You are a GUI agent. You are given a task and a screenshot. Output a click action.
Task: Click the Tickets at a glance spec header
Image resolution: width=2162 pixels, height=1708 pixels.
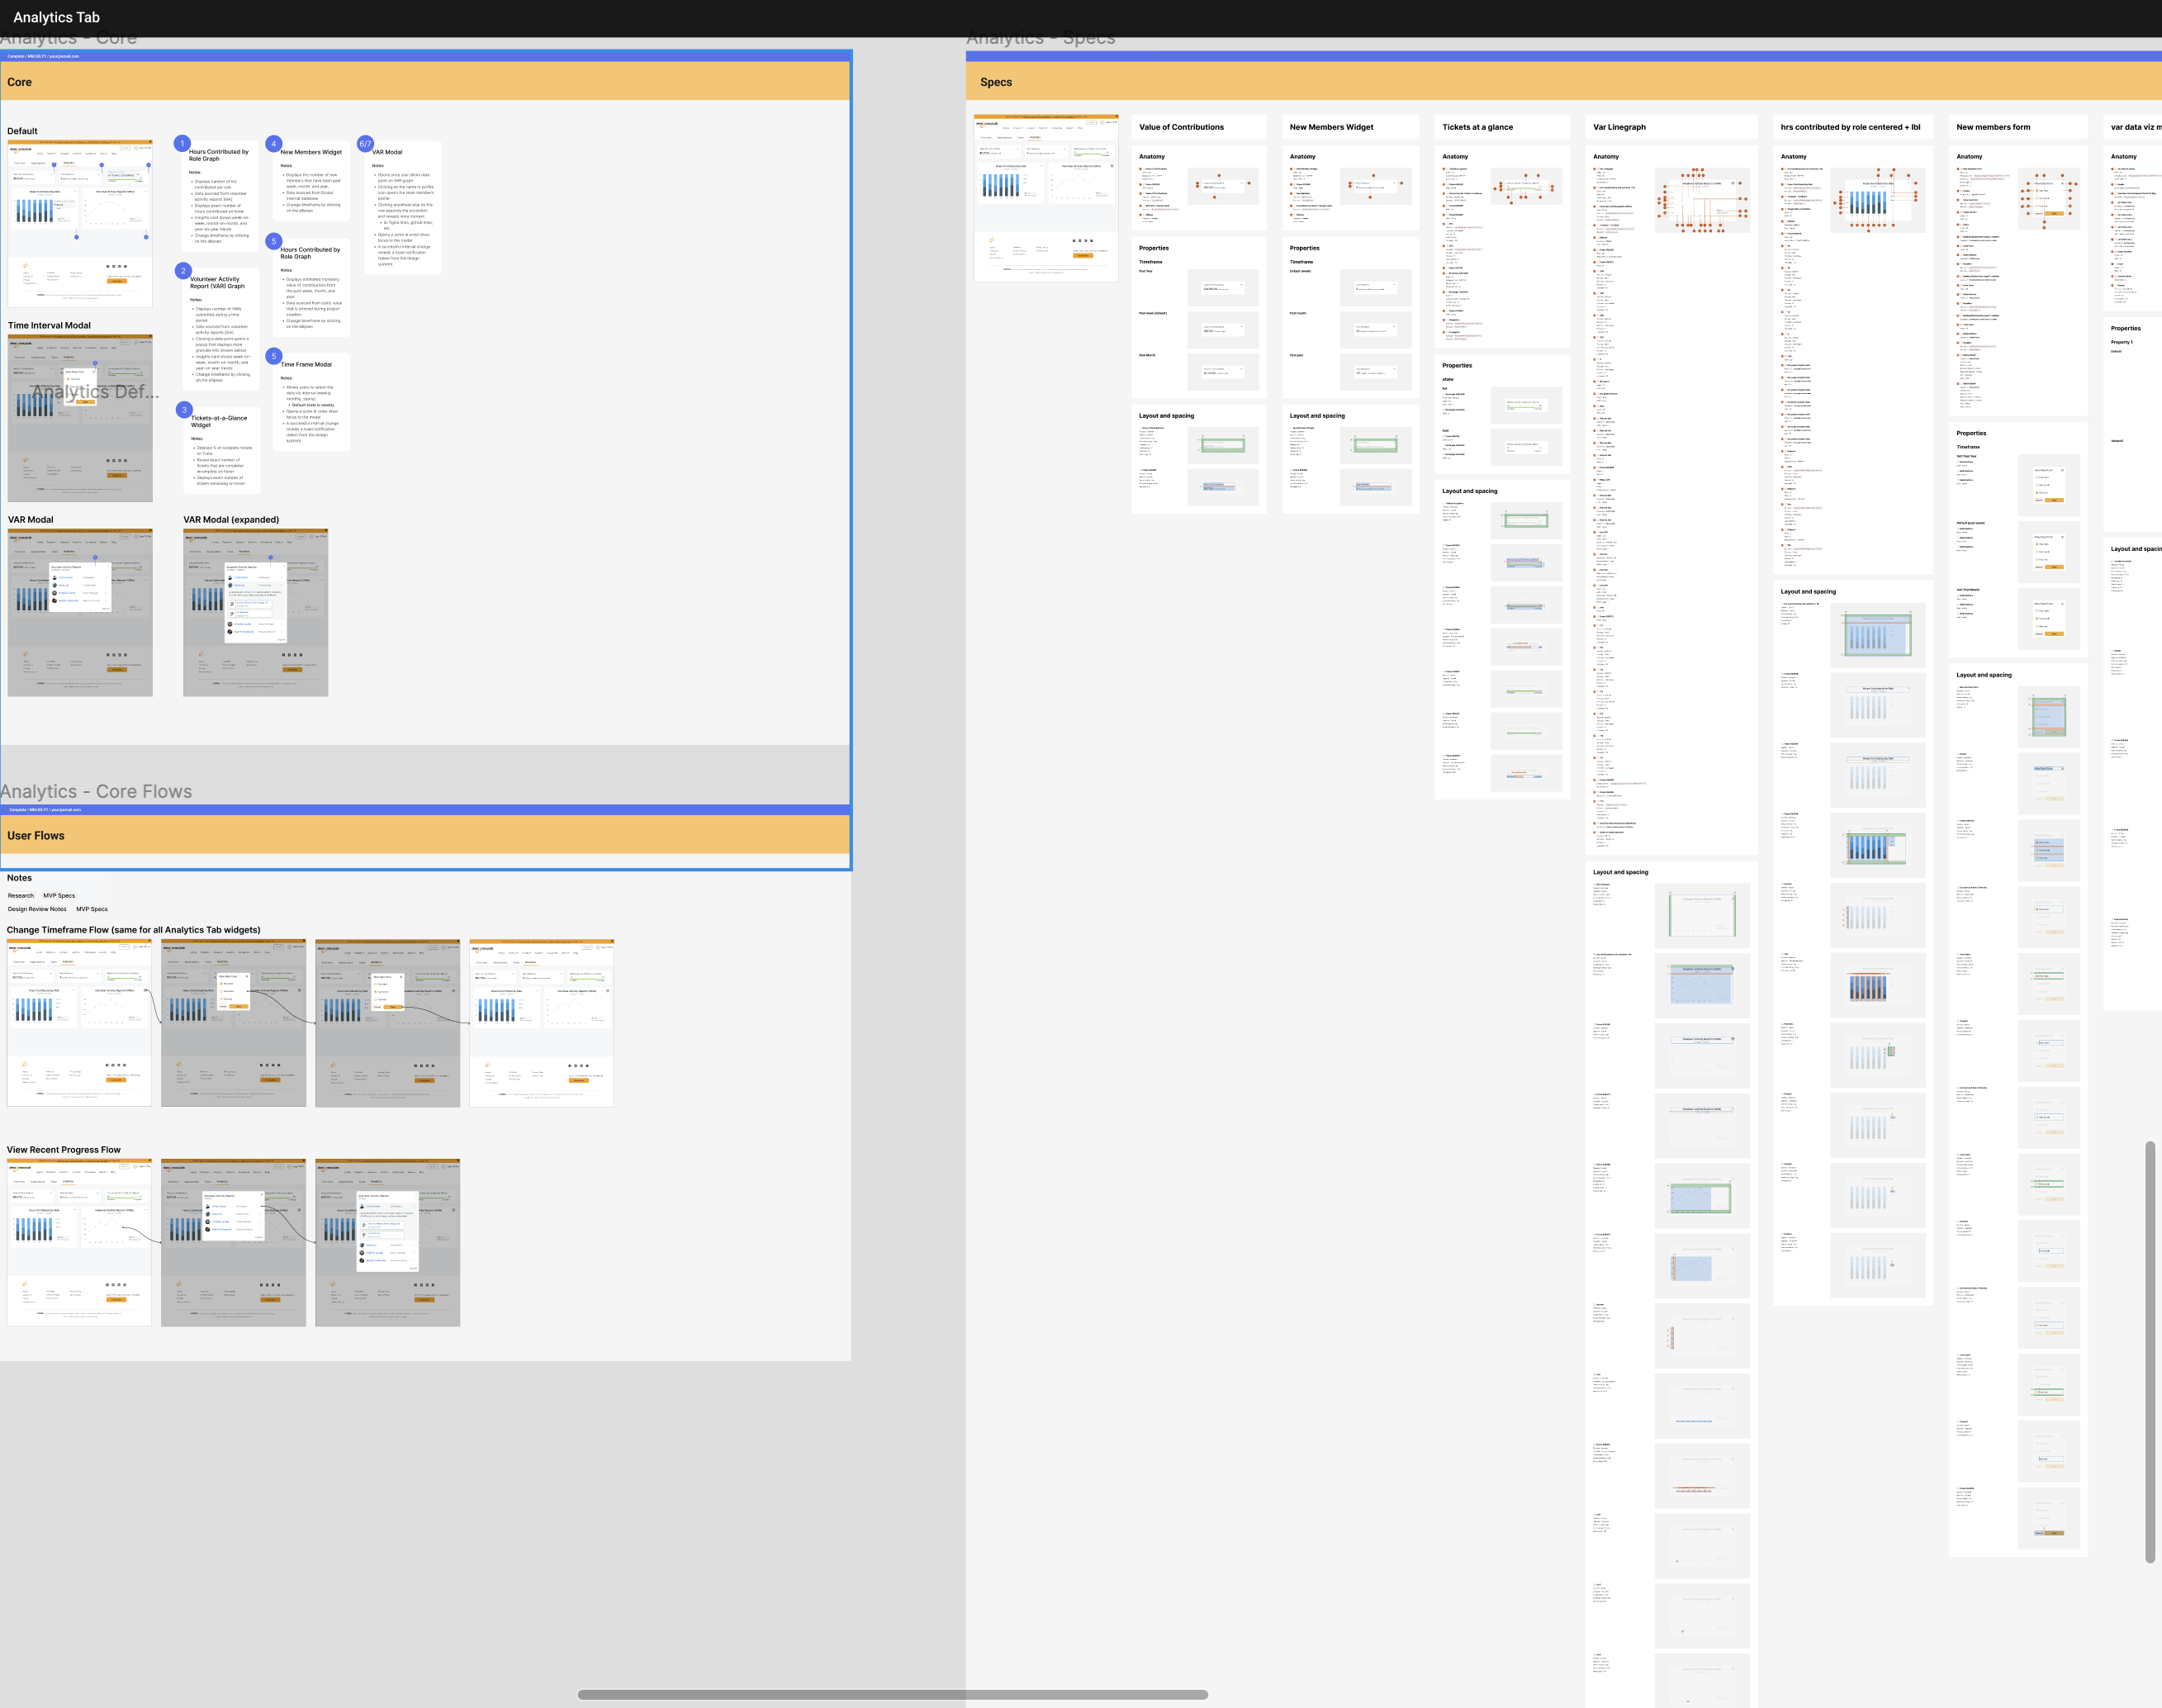point(1477,128)
